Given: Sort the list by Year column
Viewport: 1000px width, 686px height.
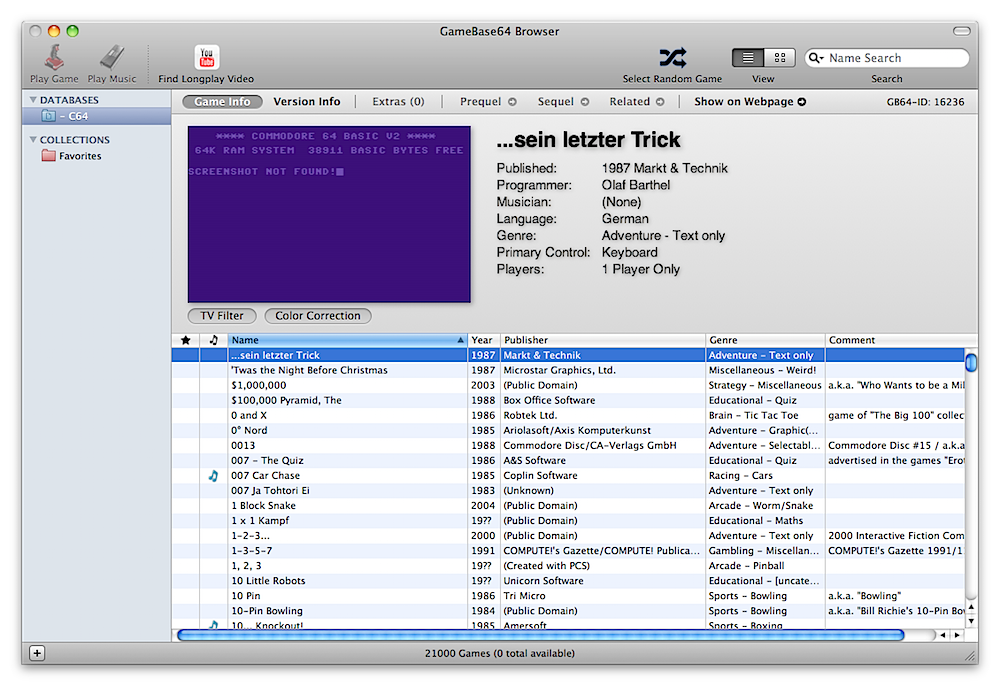Looking at the screenshot, I should 484,340.
